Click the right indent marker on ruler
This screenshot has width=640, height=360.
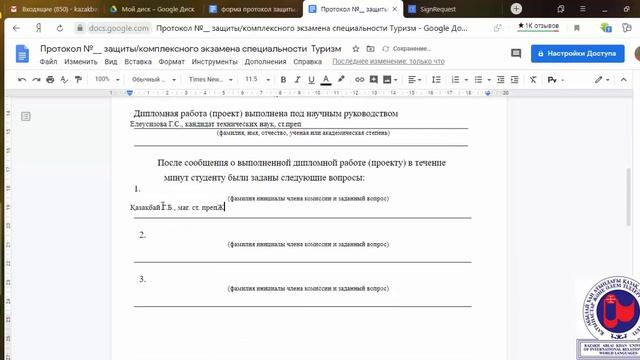coord(487,93)
